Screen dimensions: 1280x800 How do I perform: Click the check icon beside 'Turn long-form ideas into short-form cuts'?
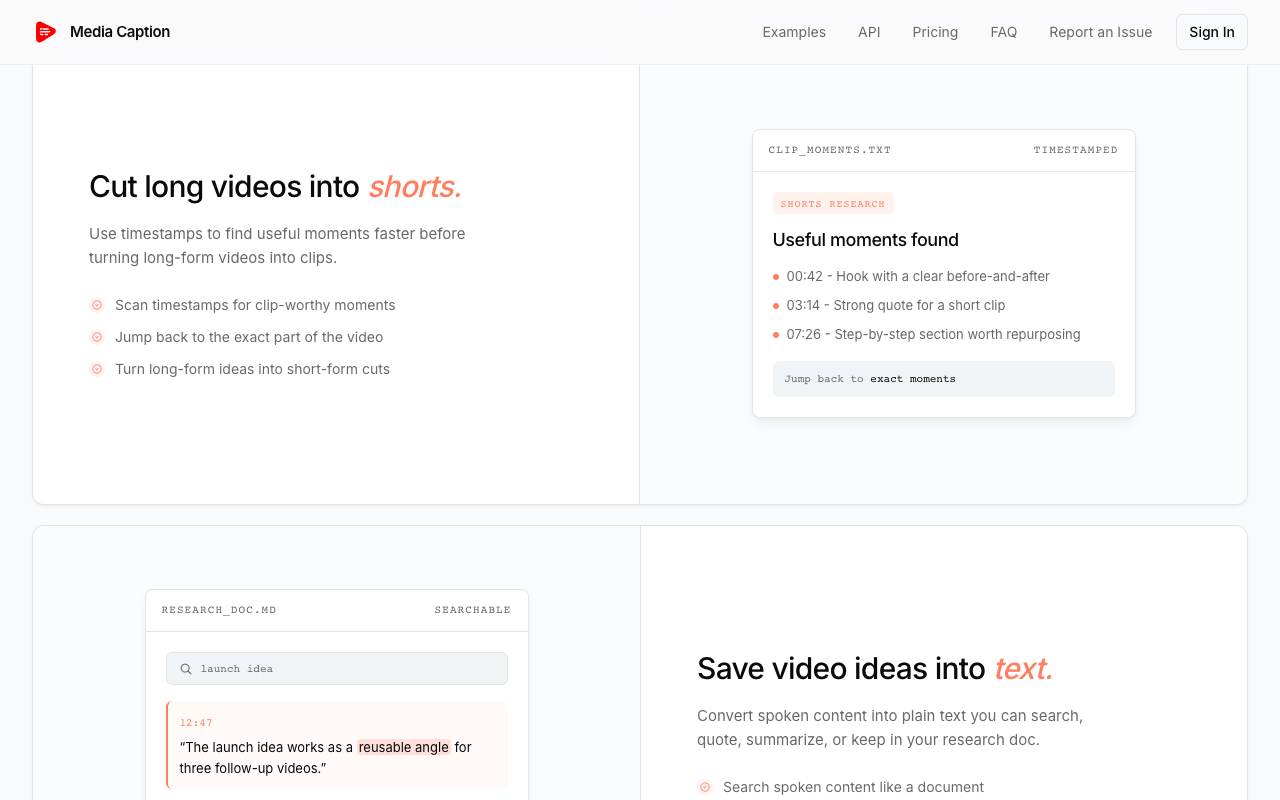(97, 369)
